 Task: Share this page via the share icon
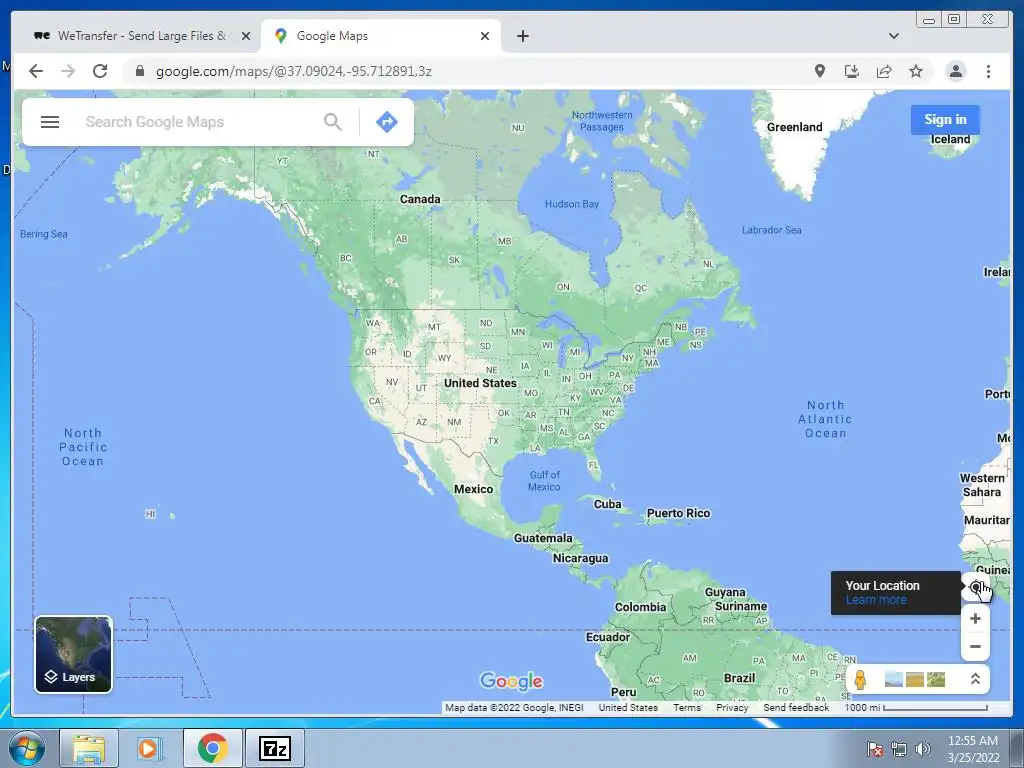pyautogui.click(x=884, y=71)
